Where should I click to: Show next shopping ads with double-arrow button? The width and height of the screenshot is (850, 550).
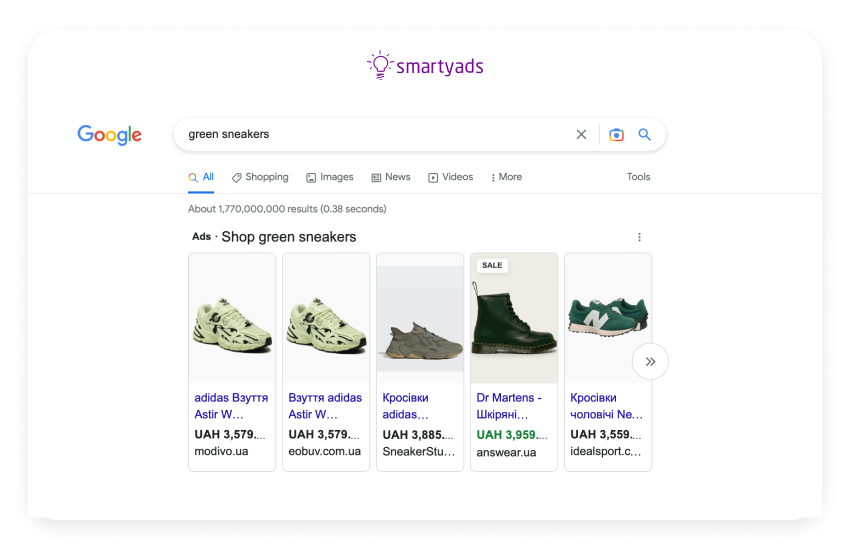(650, 361)
